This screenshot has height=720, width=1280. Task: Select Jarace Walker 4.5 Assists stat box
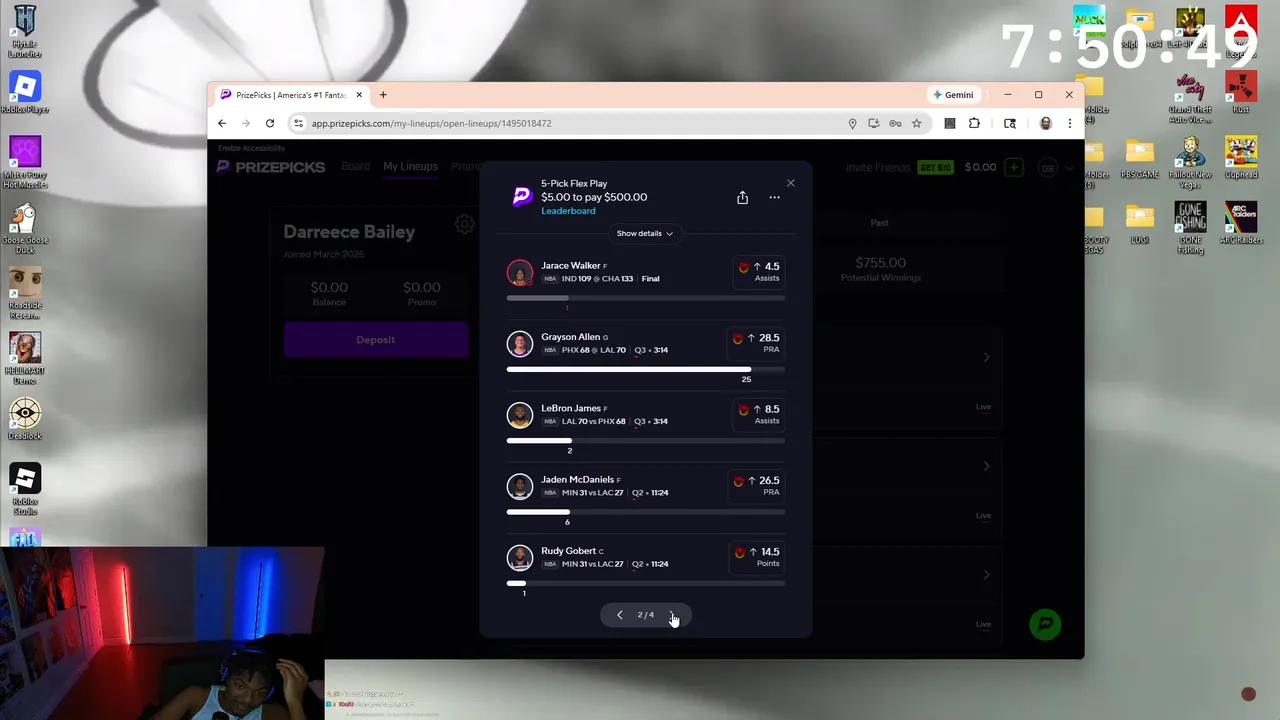pos(758,272)
